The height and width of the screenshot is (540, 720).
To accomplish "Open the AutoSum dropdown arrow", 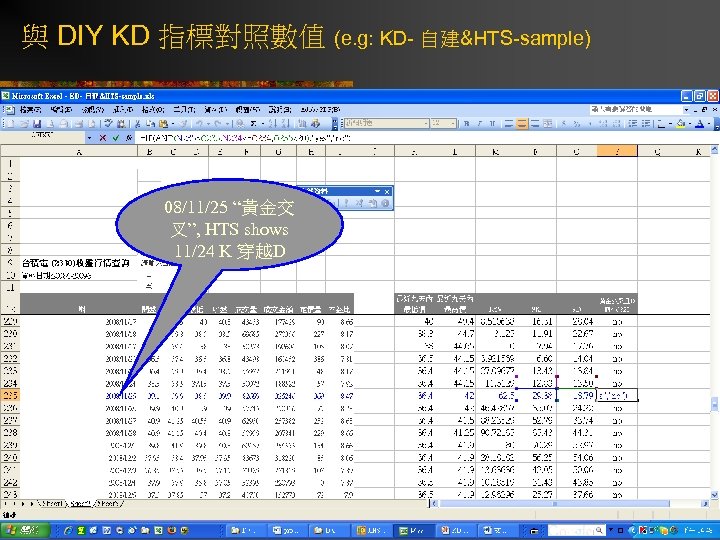I will pyautogui.click(x=262, y=124).
